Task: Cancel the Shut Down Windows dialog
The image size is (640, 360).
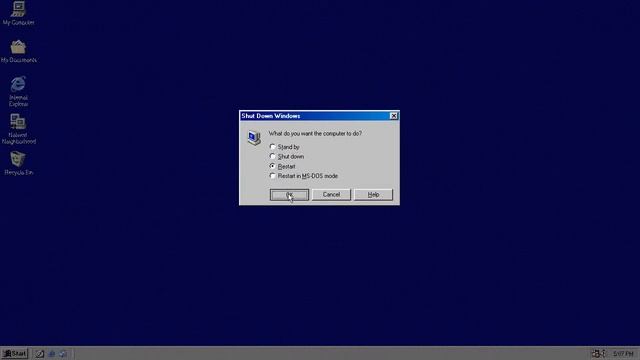Action: point(331,195)
